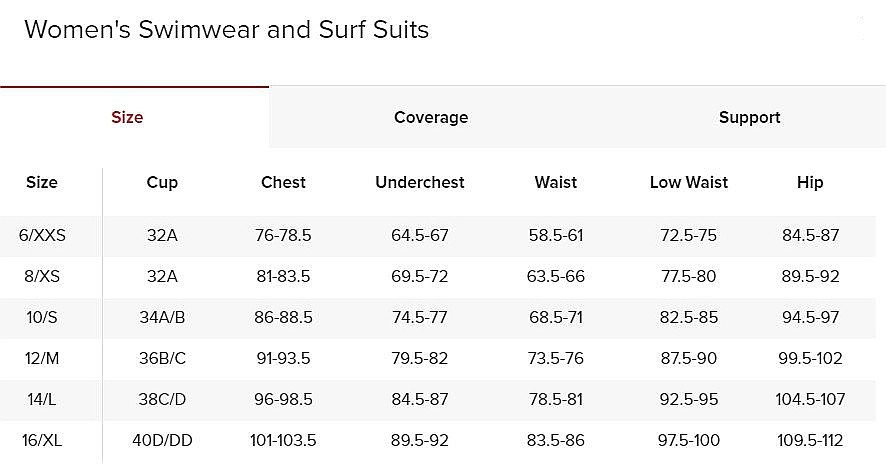Click the Women's Swimwear and Surf Suits heading
Image resolution: width=886 pixels, height=465 pixels.
click(x=227, y=29)
